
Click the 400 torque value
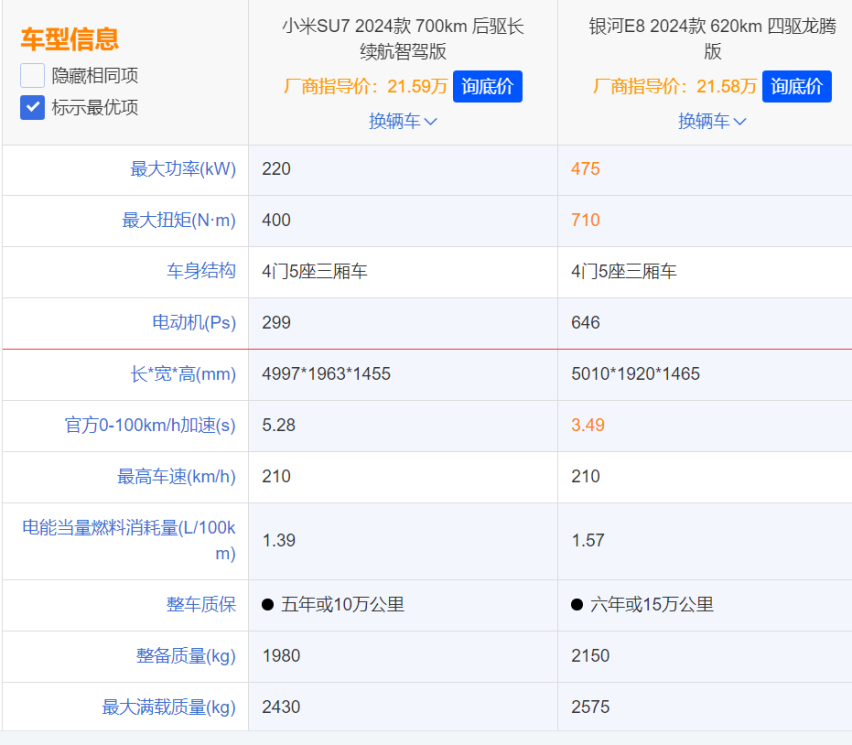[x=276, y=220]
